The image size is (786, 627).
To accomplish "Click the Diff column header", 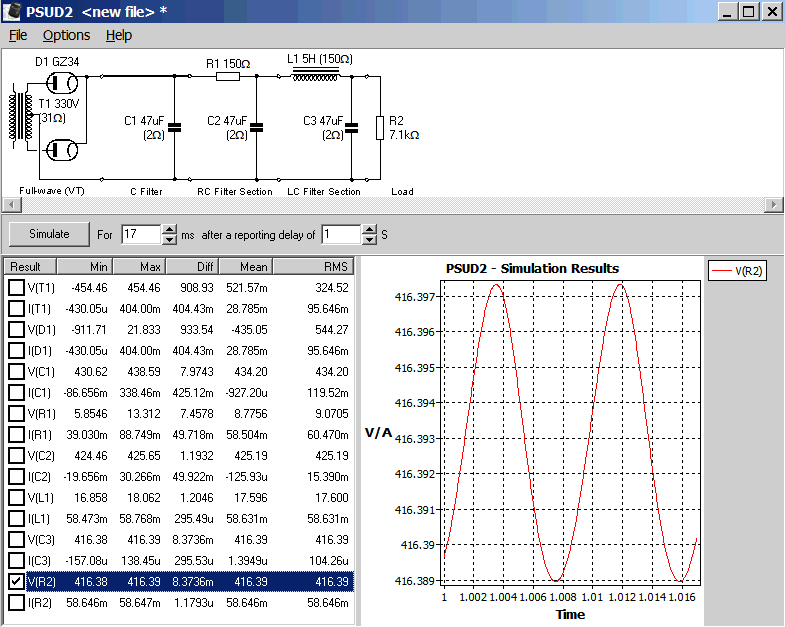I will [192, 267].
